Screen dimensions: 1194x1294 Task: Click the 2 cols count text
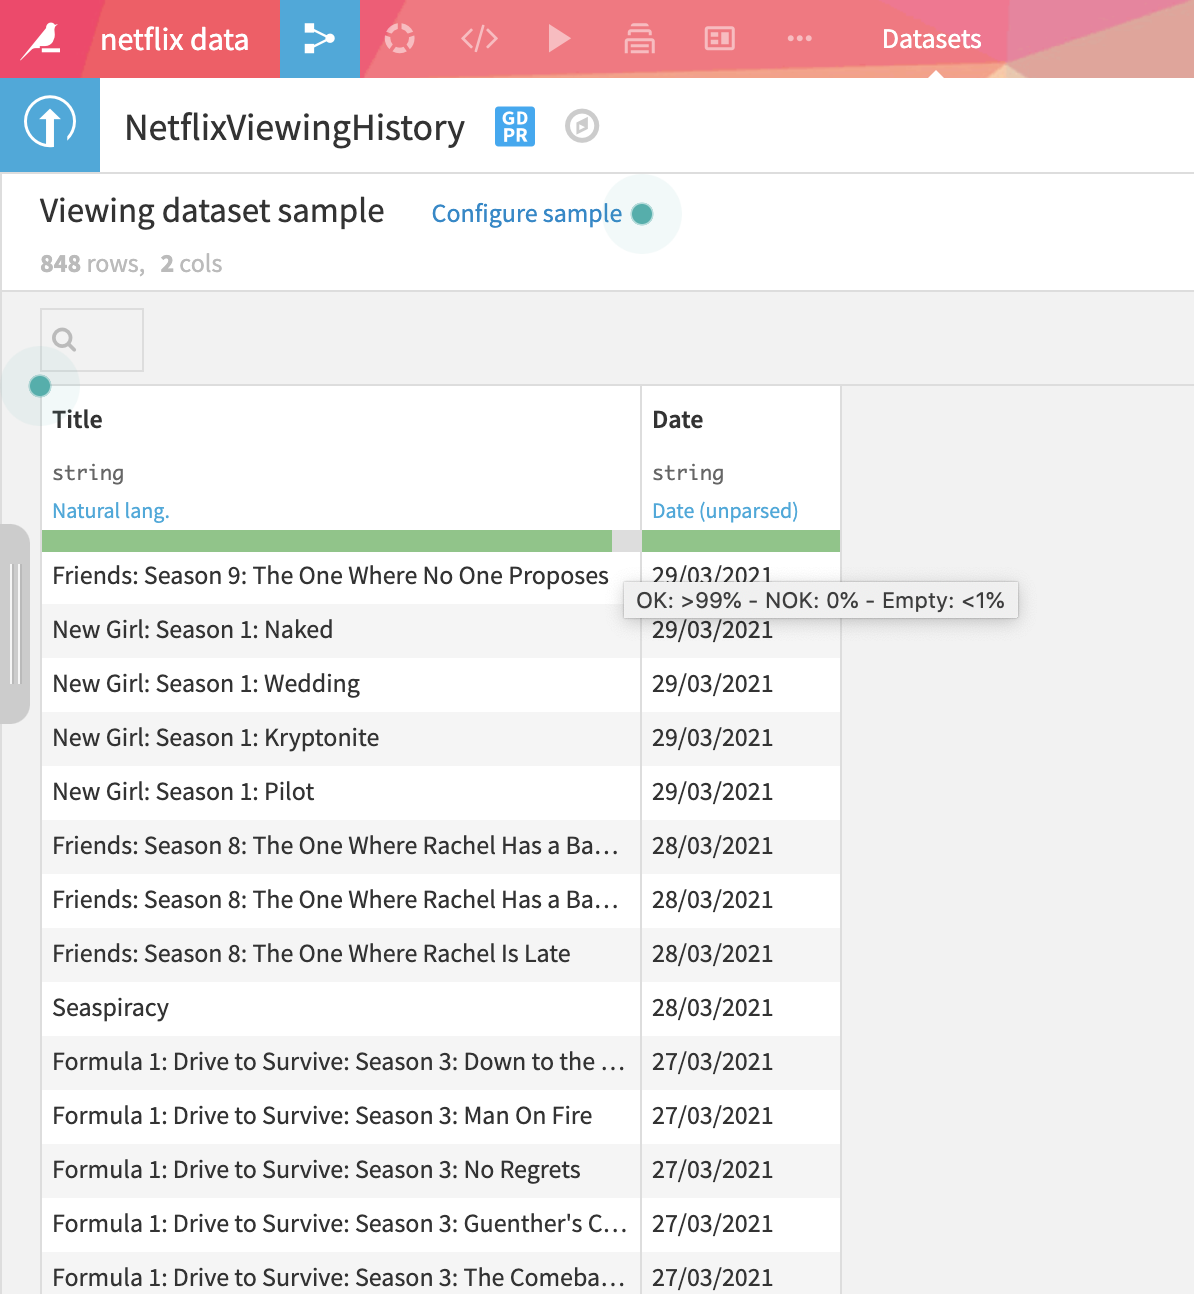click(191, 264)
